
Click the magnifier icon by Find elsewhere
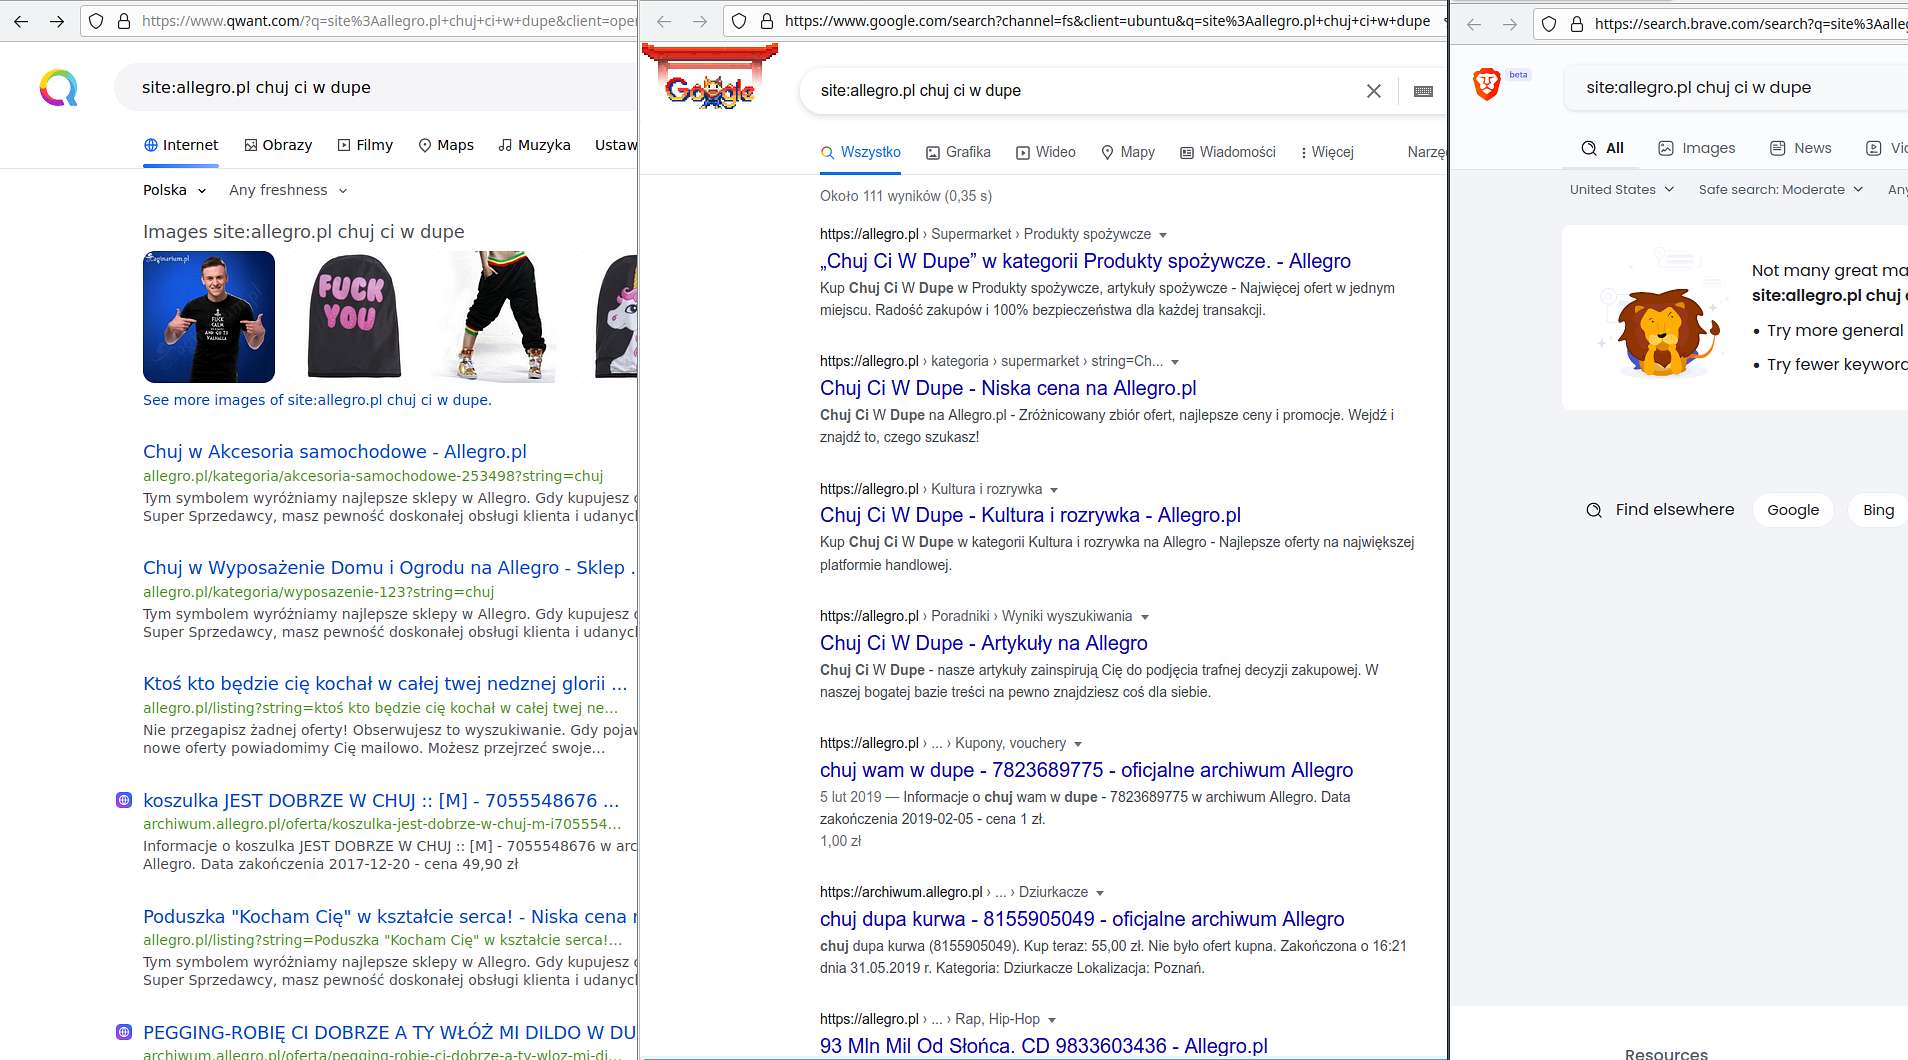pos(1594,510)
